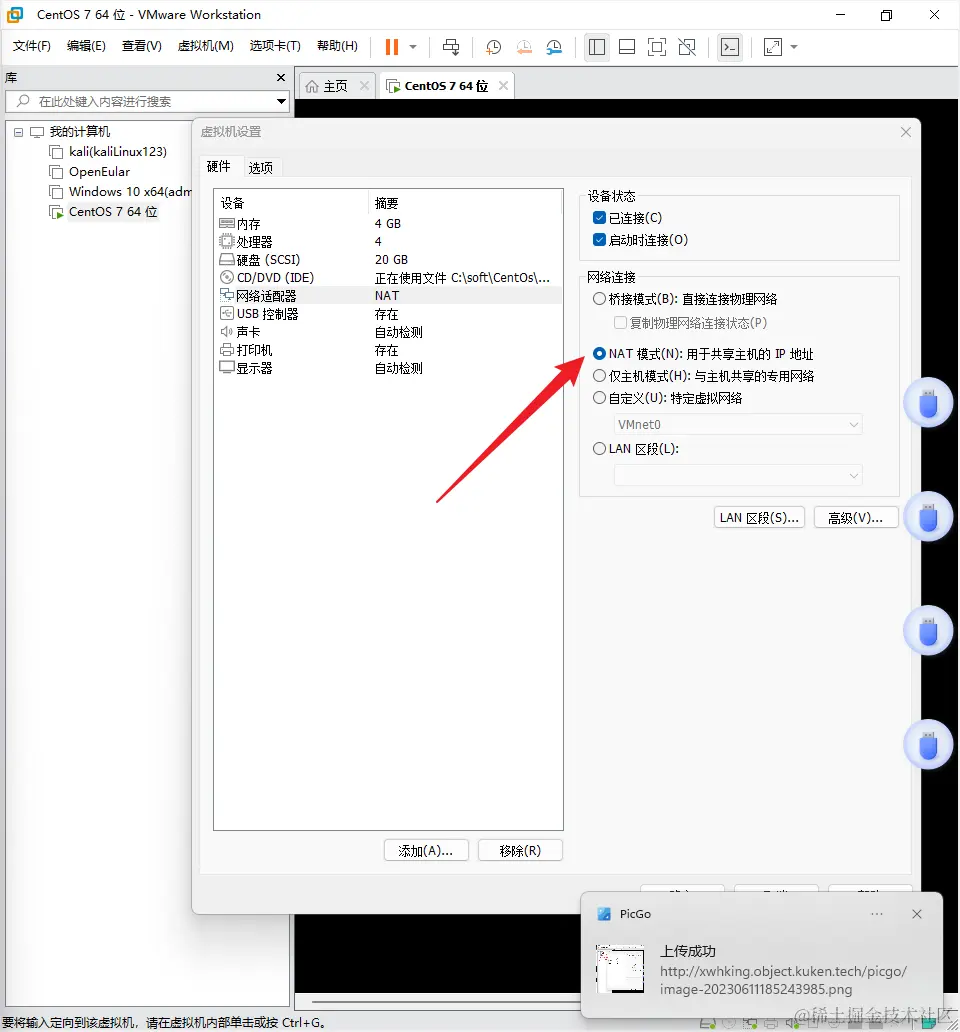Image resolution: width=960 pixels, height=1032 pixels.
Task: Toggle the 已连接(C) checkbox
Action: click(599, 218)
